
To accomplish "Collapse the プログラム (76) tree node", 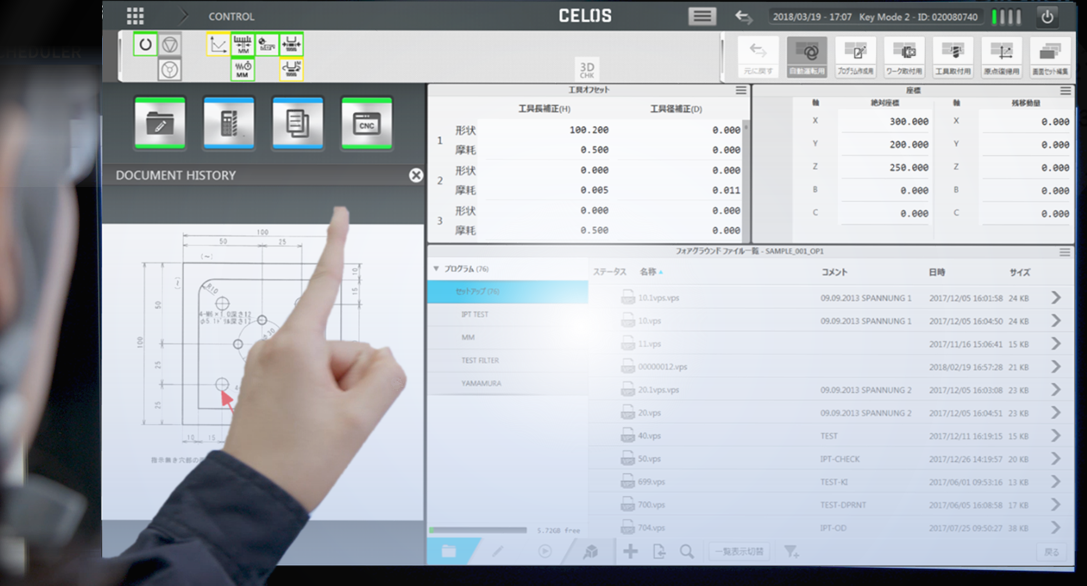I will tap(436, 268).
